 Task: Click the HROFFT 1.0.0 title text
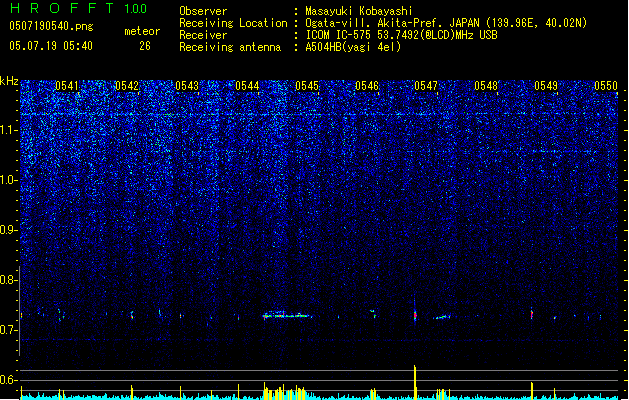click(x=79, y=8)
